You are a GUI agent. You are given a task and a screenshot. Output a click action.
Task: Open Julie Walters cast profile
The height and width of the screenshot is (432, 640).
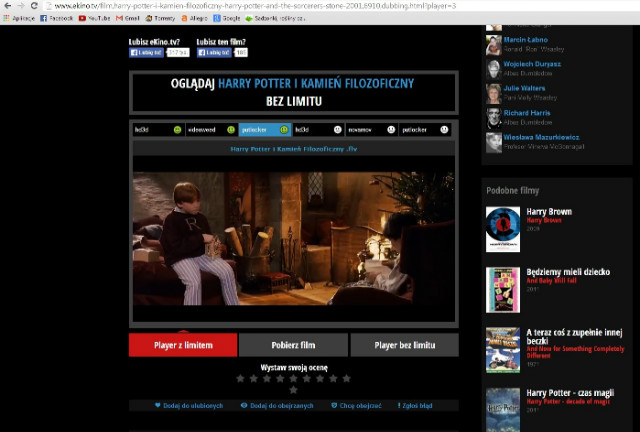[524, 88]
